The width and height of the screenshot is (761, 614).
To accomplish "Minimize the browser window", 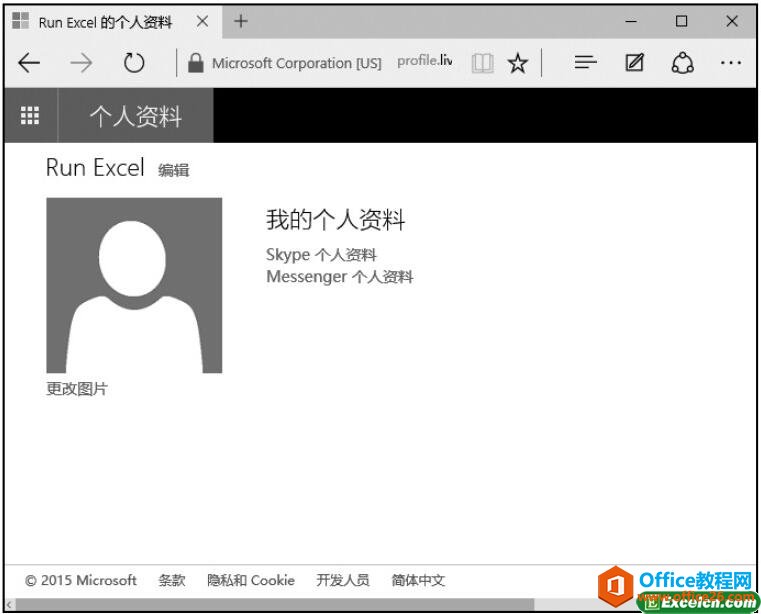I will tap(631, 21).
